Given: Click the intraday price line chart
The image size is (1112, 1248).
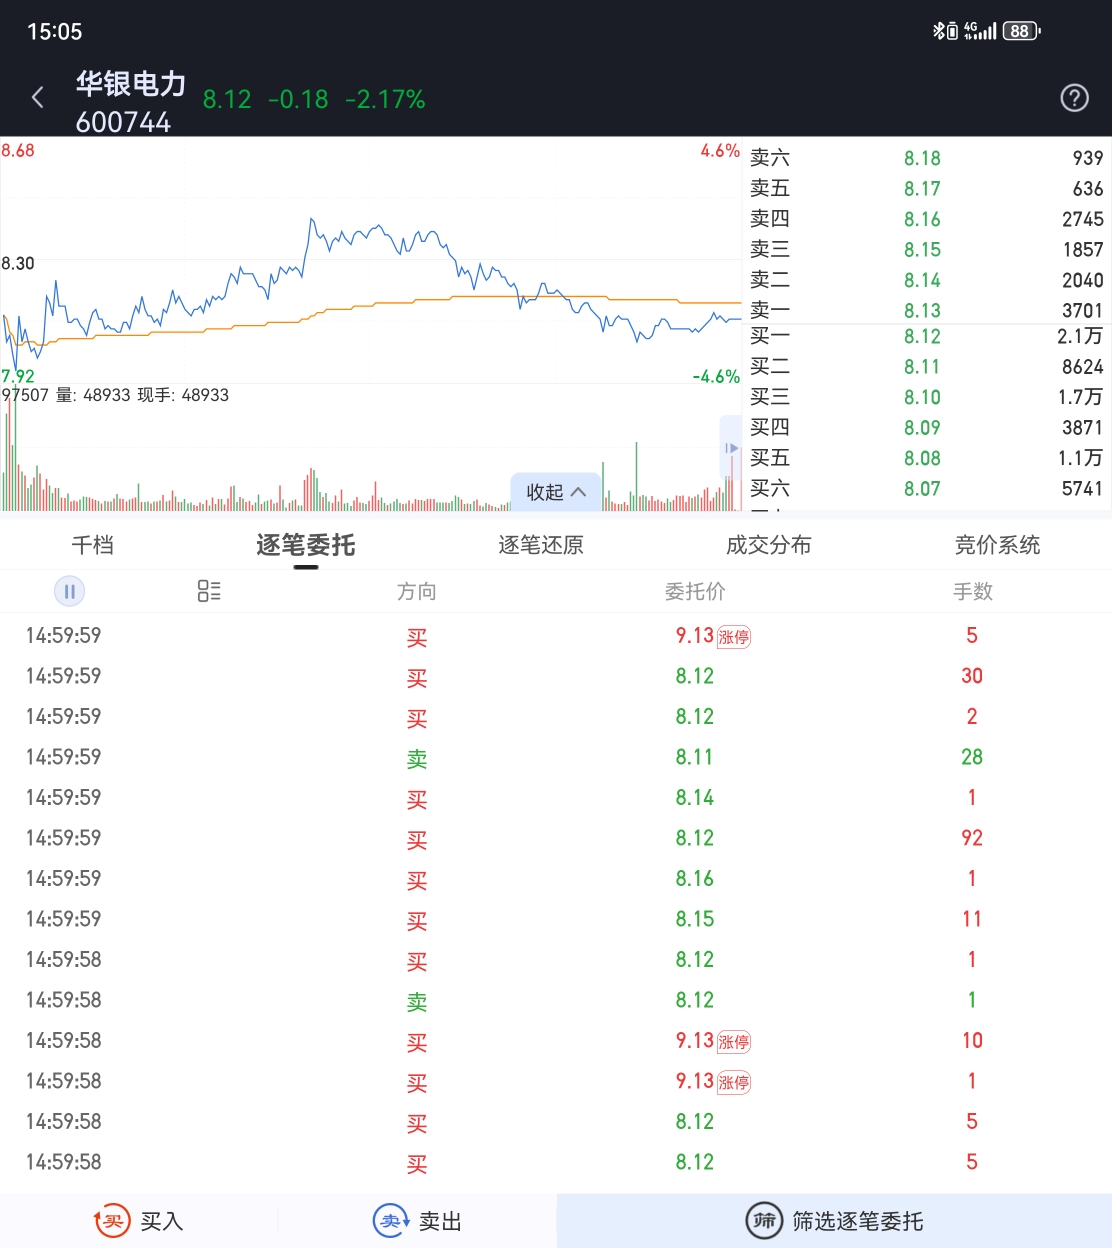Looking at the screenshot, I should coord(371,262).
